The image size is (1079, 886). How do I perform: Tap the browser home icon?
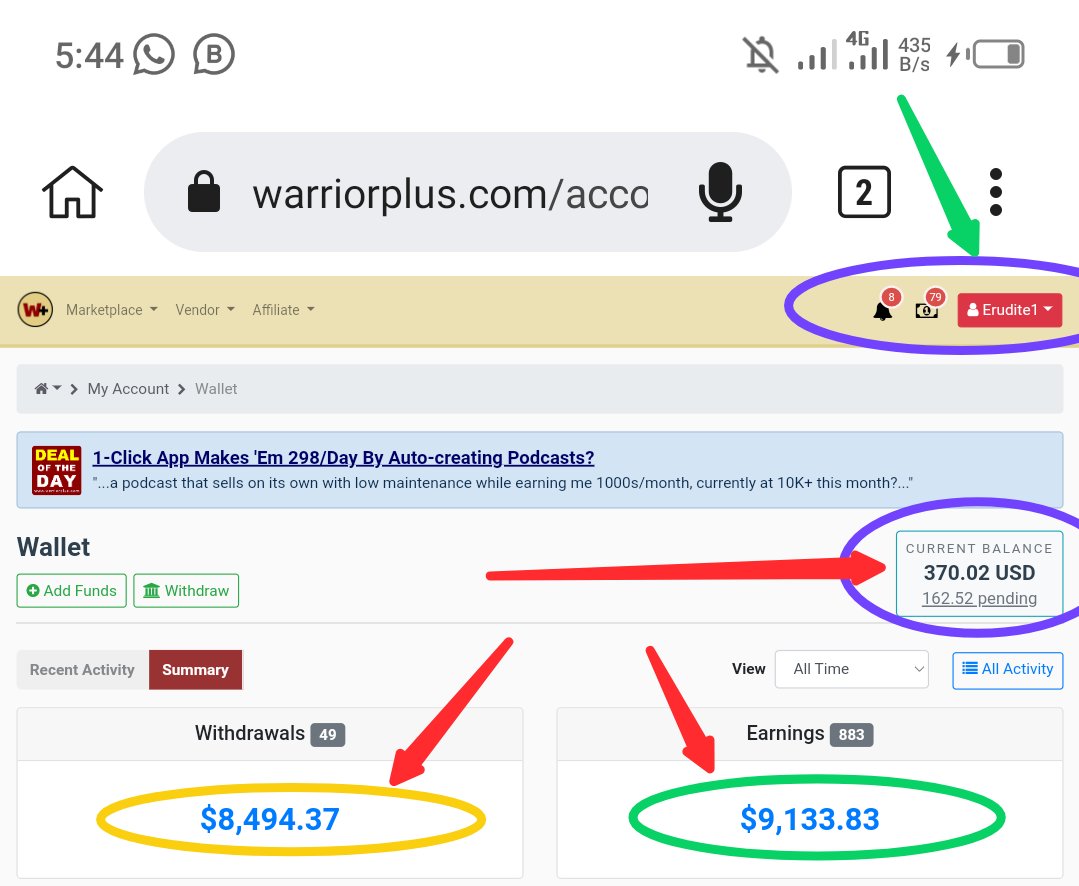point(72,192)
